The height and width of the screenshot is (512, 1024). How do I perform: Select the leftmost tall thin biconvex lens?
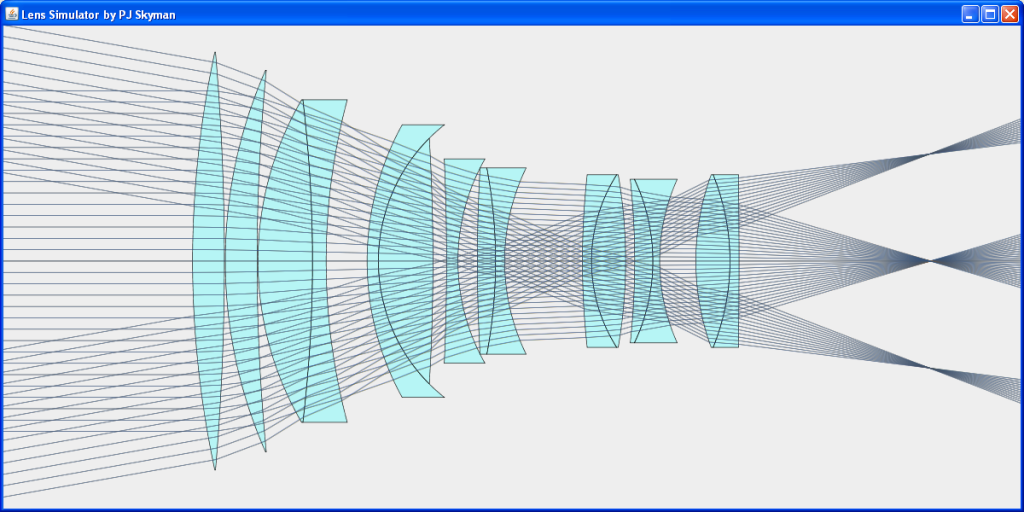tap(207, 260)
